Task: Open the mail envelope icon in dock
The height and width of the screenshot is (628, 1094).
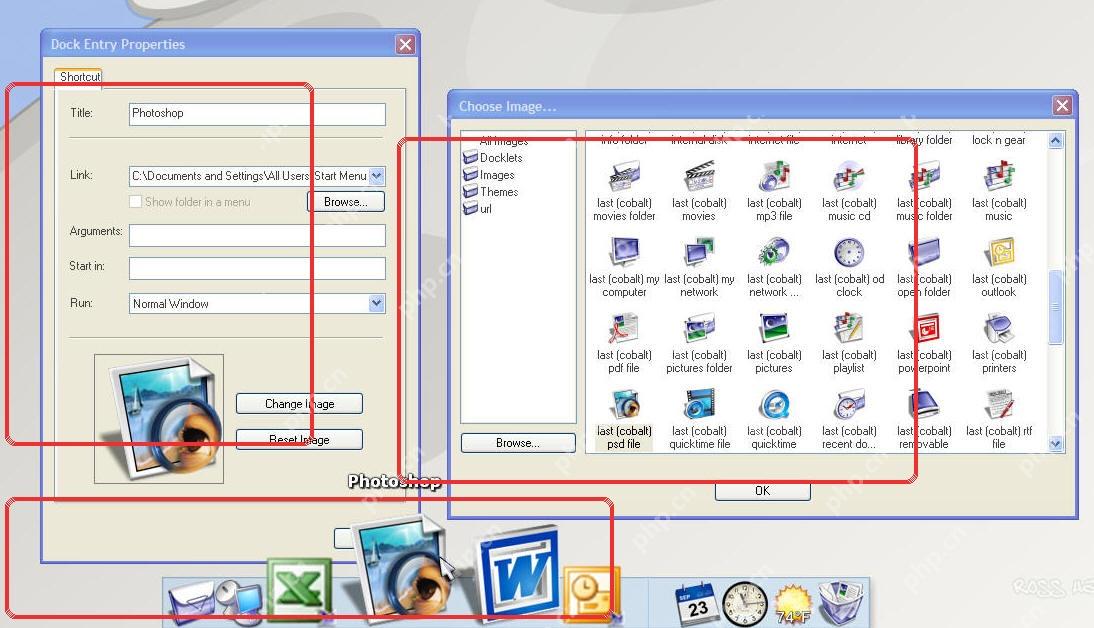Action: click(x=190, y=604)
